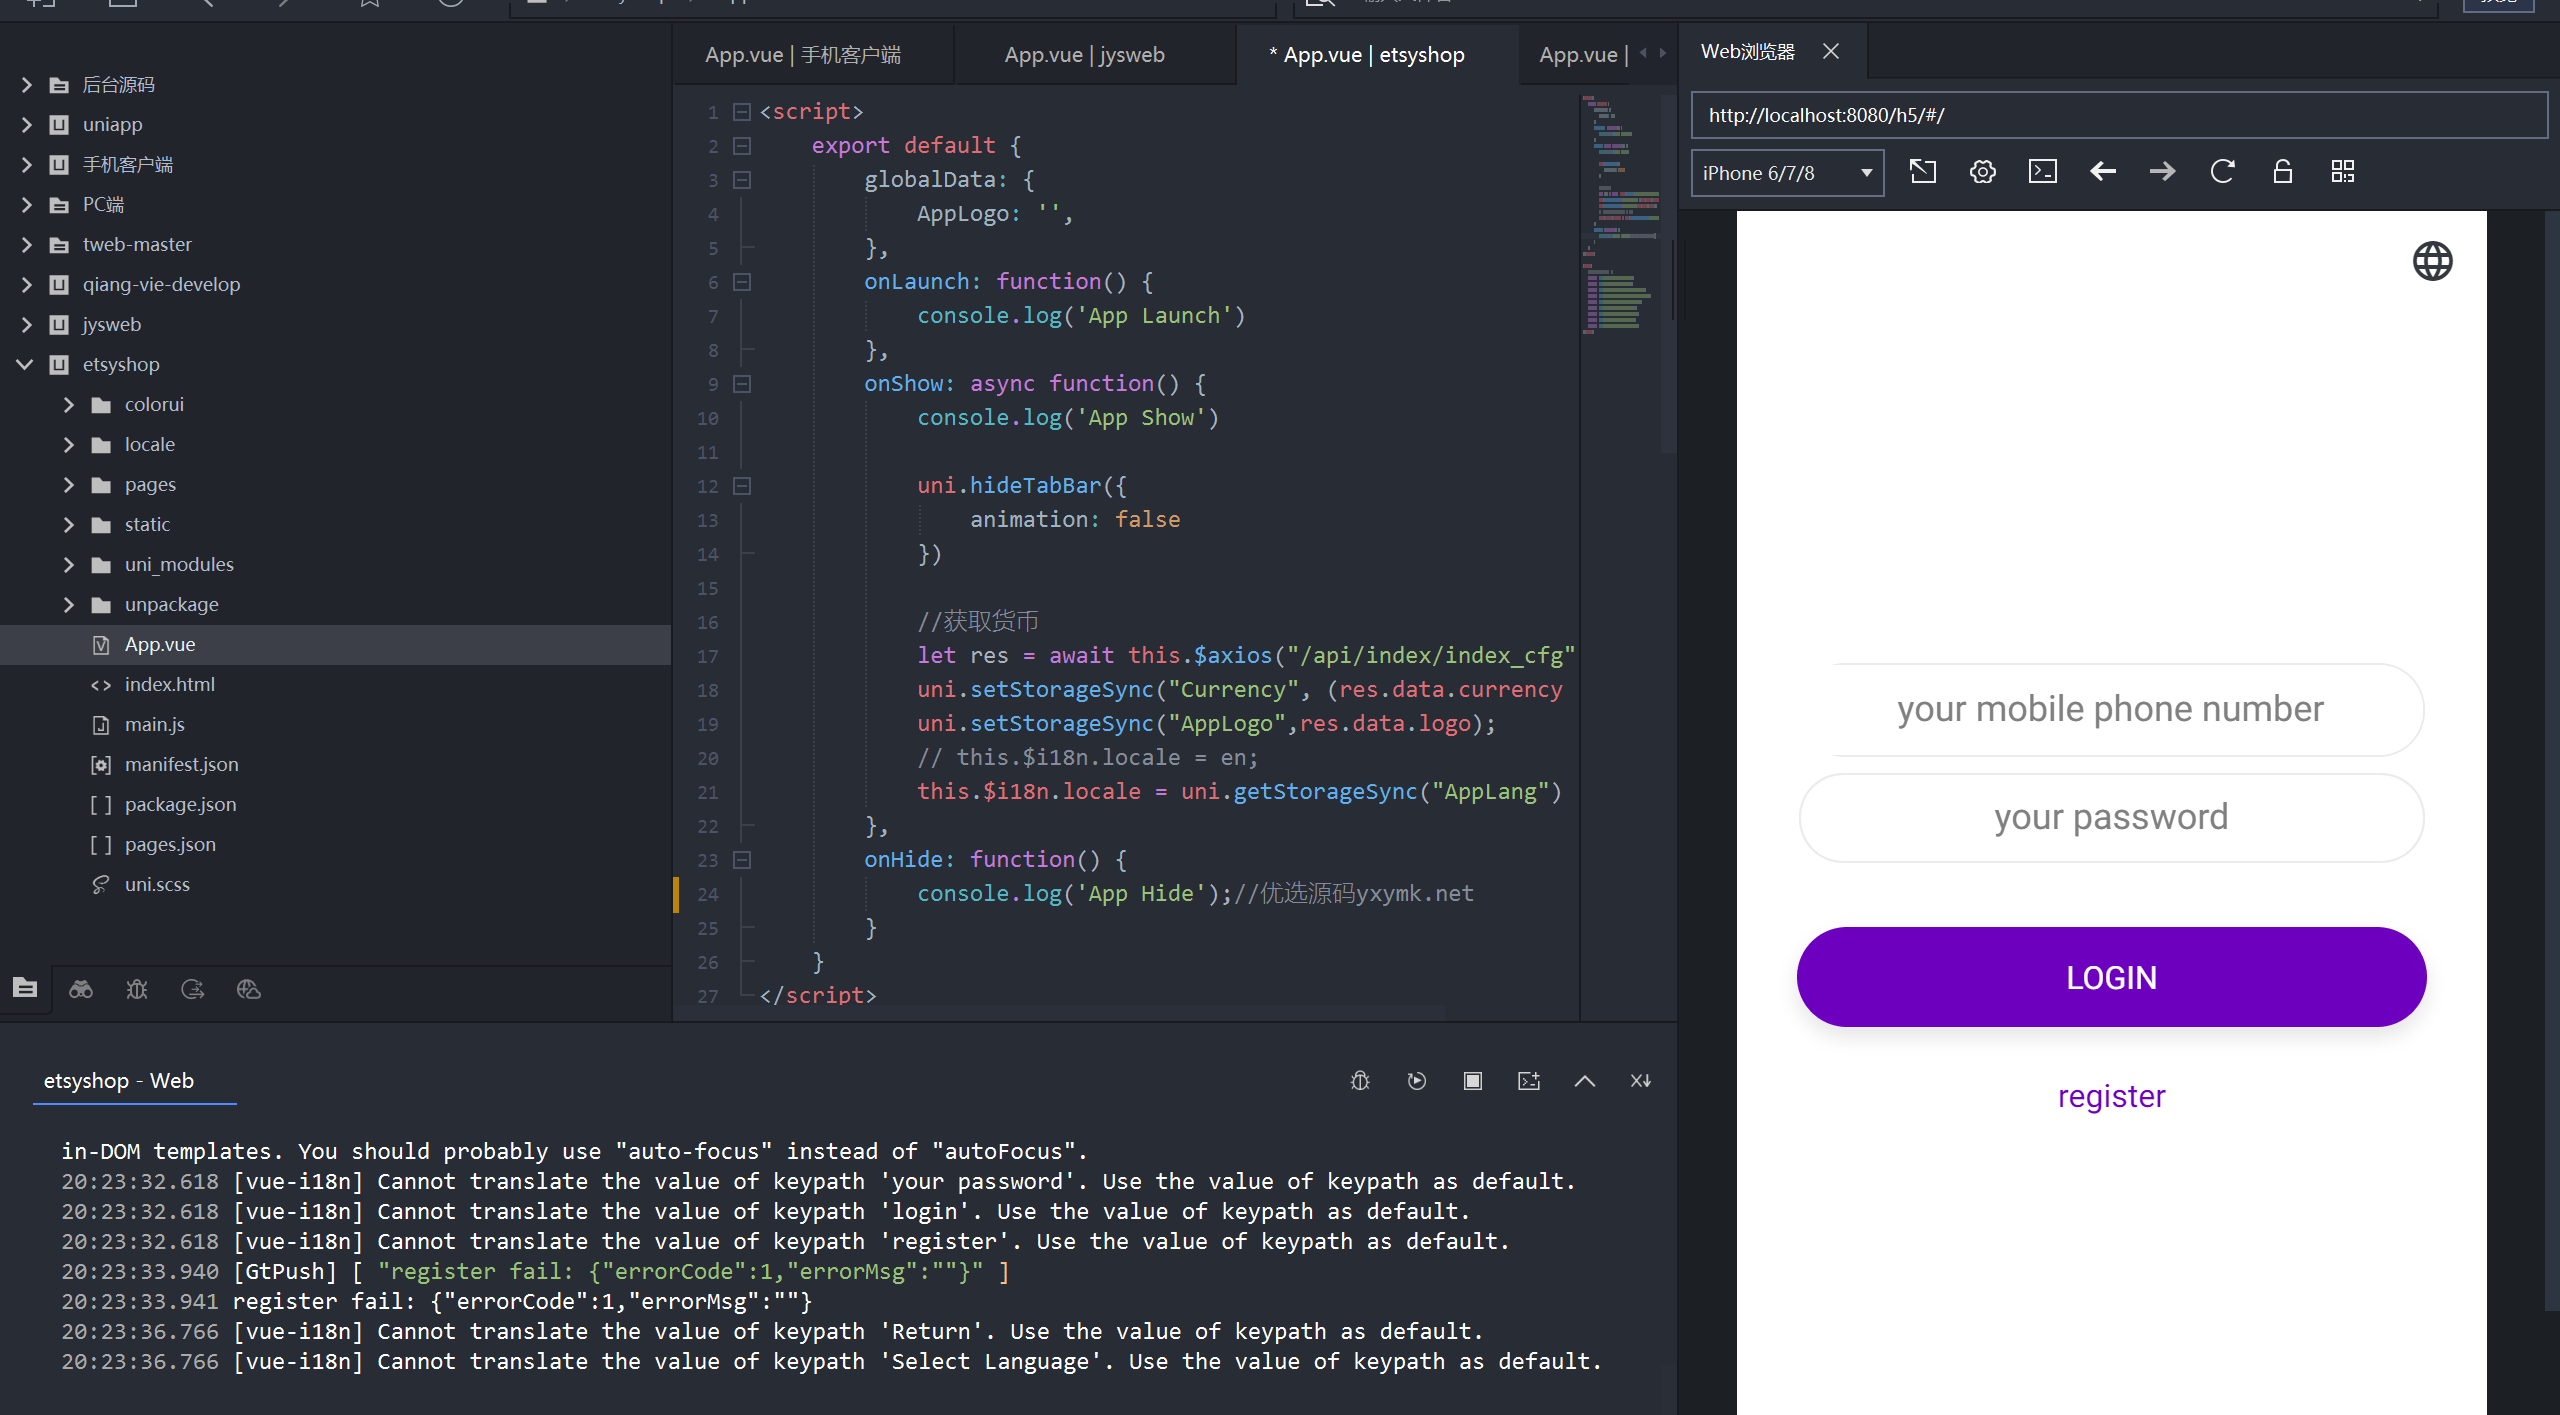Viewport: 2560px width, 1415px height.
Task: Open the debug bug icon in sidebar footer
Action: 137,989
